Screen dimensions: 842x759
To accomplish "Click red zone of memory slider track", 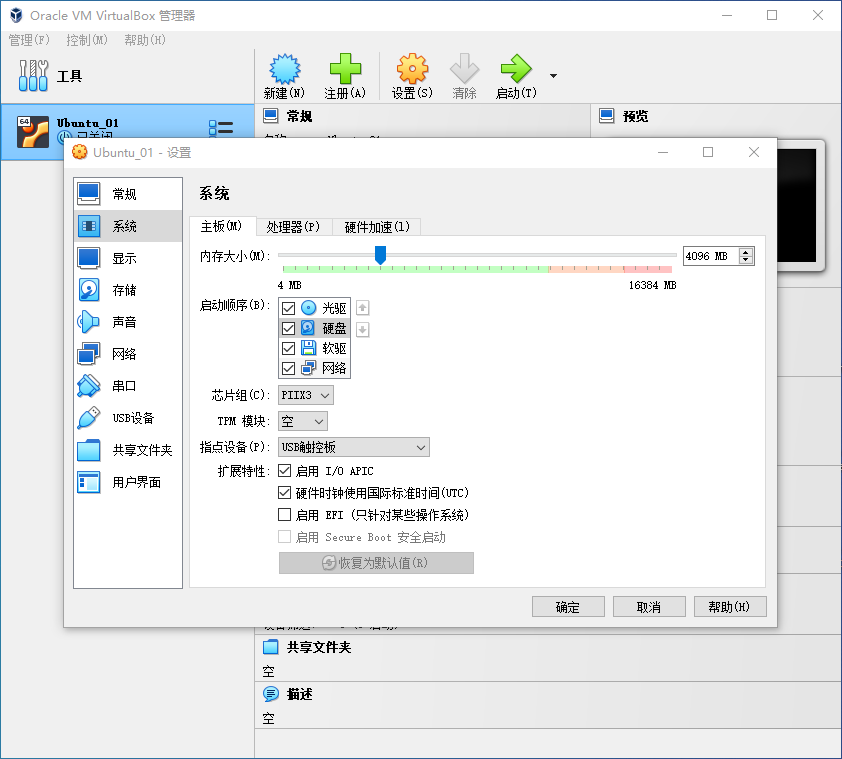I will coord(648,269).
